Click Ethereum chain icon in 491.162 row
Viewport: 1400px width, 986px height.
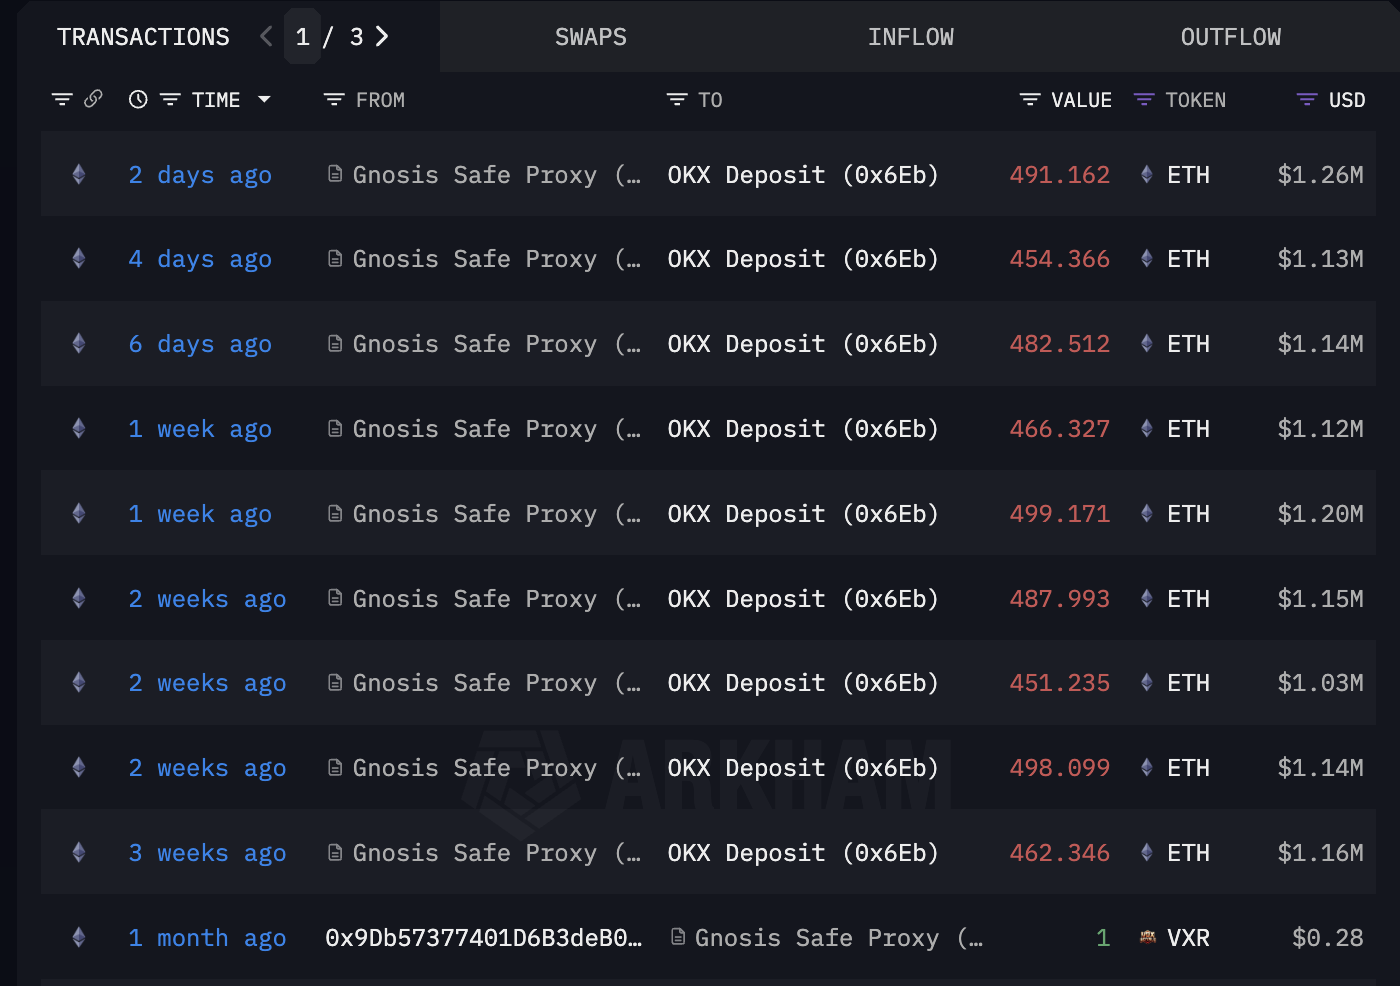(x=79, y=174)
